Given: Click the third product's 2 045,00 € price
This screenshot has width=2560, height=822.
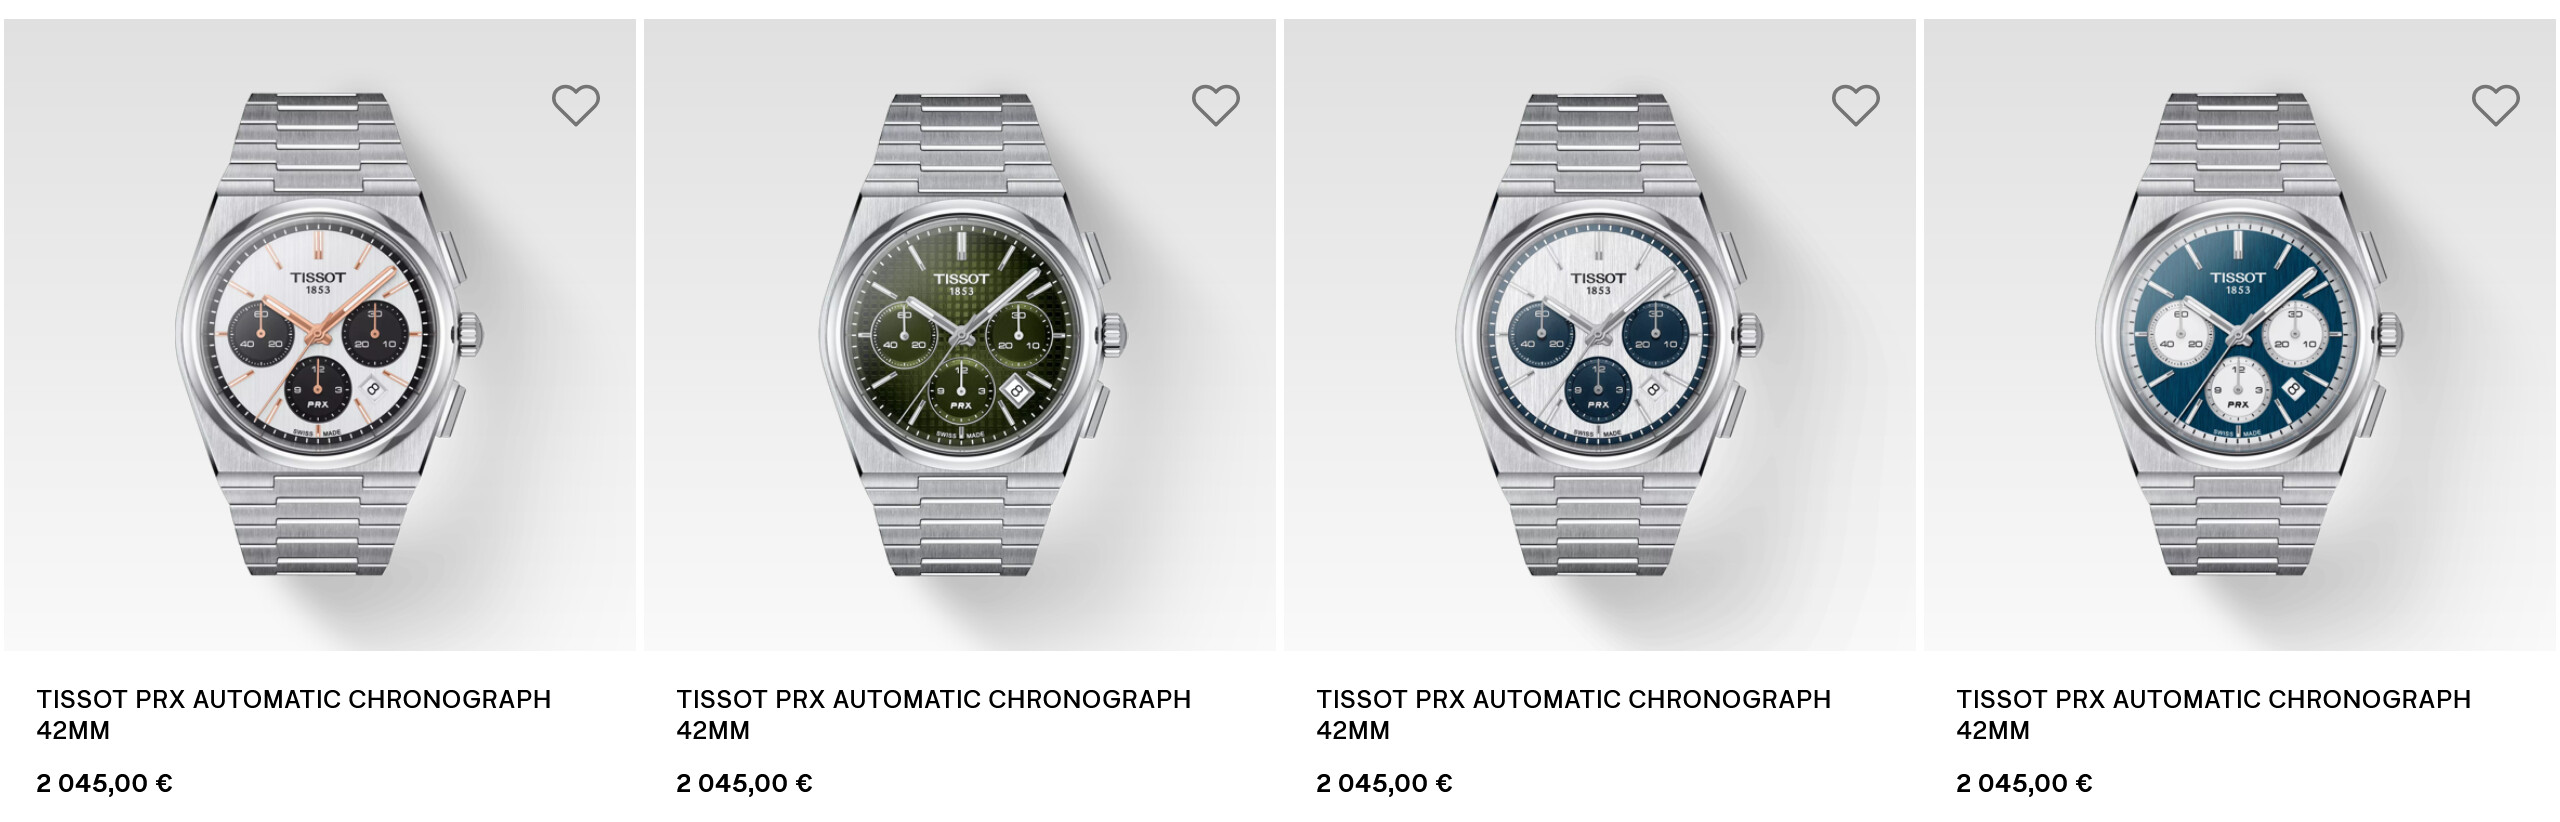Looking at the screenshot, I should (x=1385, y=783).
